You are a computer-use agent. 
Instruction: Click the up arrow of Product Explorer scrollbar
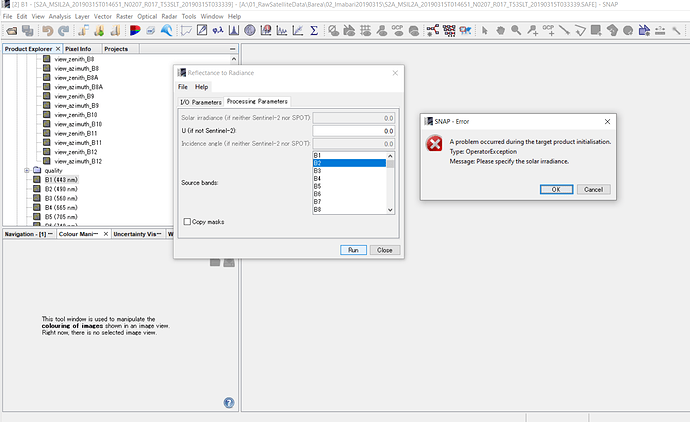point(234,59)
